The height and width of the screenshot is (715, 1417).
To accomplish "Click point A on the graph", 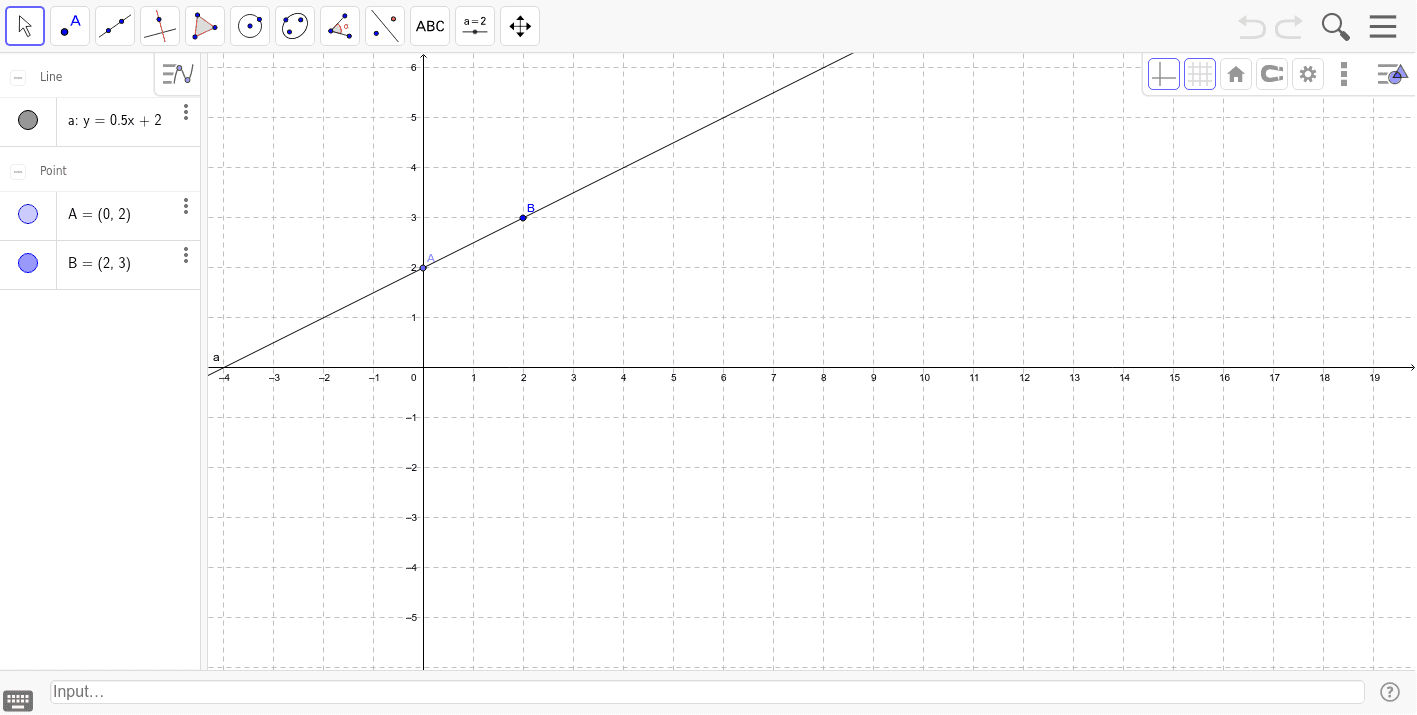I will tap(423, 267).
